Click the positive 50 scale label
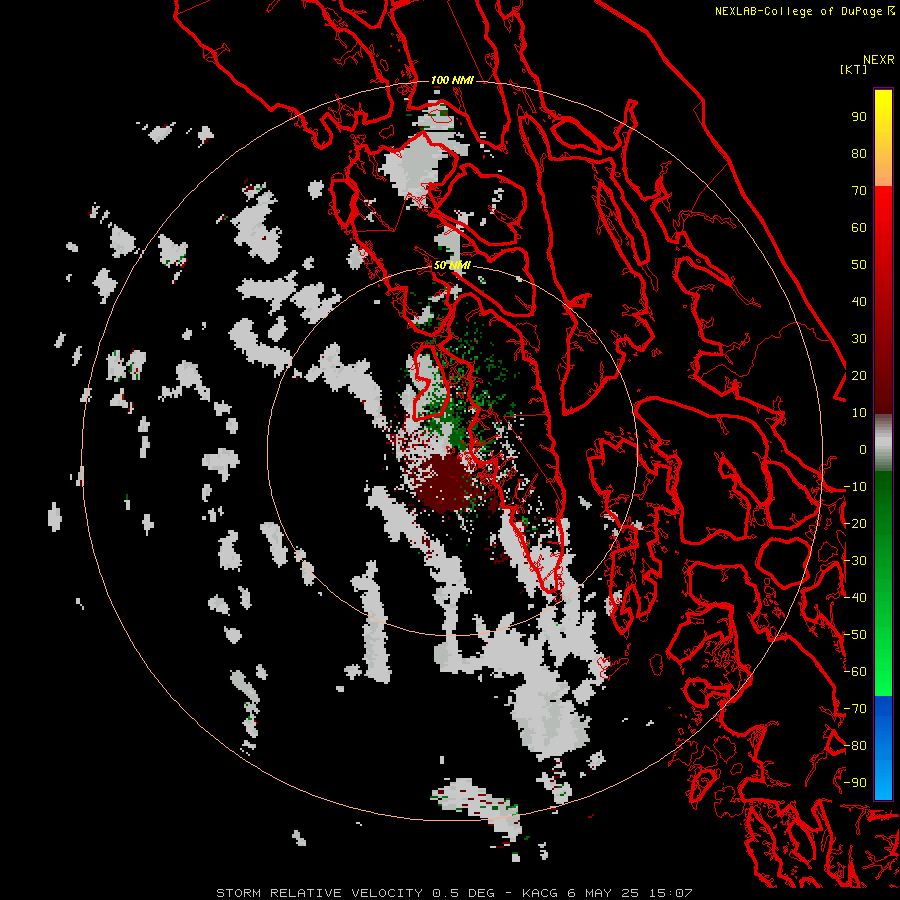900x900 pixels. (859, 265)
